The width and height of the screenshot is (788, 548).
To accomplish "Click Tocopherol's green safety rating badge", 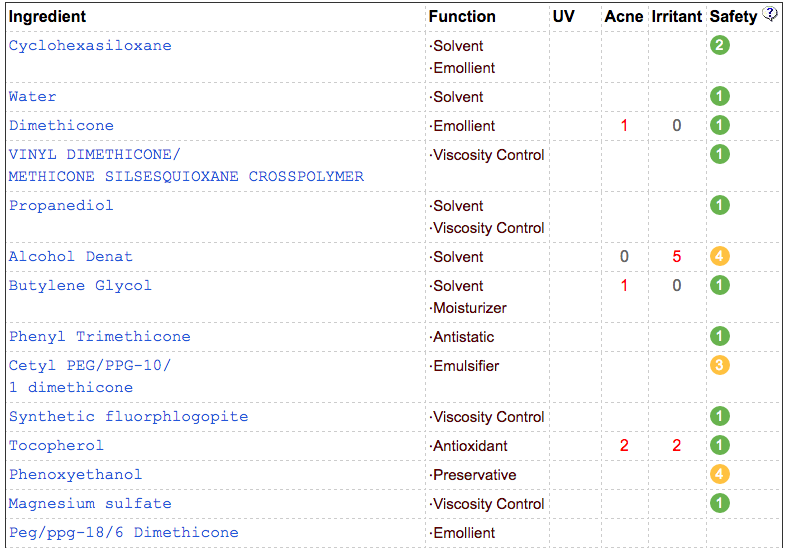I will (x=720, y=445).
